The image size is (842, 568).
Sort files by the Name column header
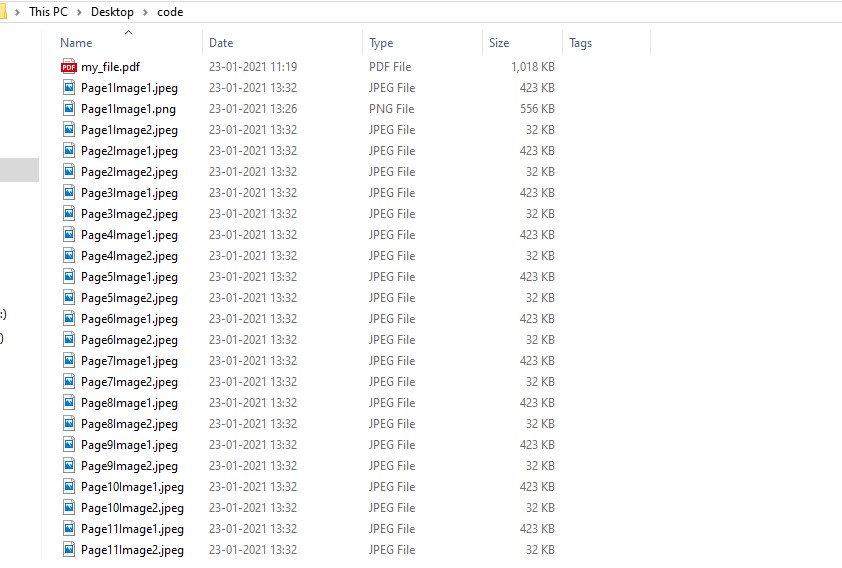tap(76, 43)
